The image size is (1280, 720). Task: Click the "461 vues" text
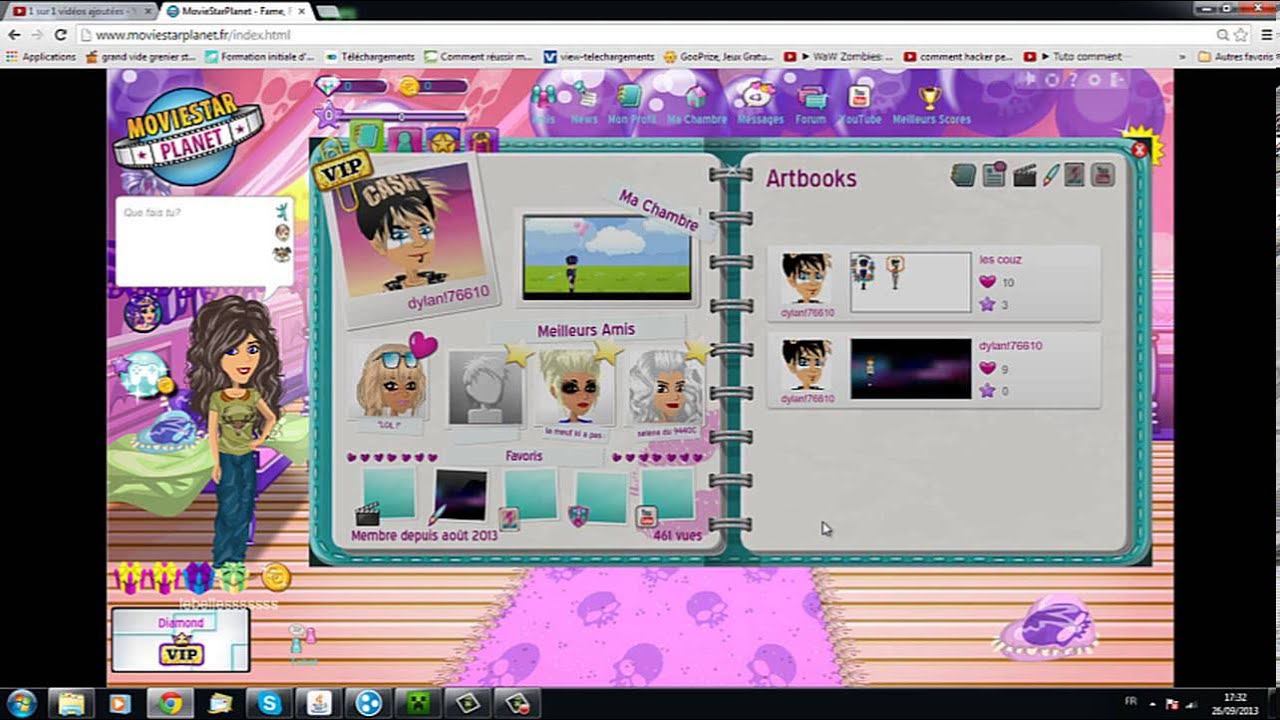click(677, 536)
